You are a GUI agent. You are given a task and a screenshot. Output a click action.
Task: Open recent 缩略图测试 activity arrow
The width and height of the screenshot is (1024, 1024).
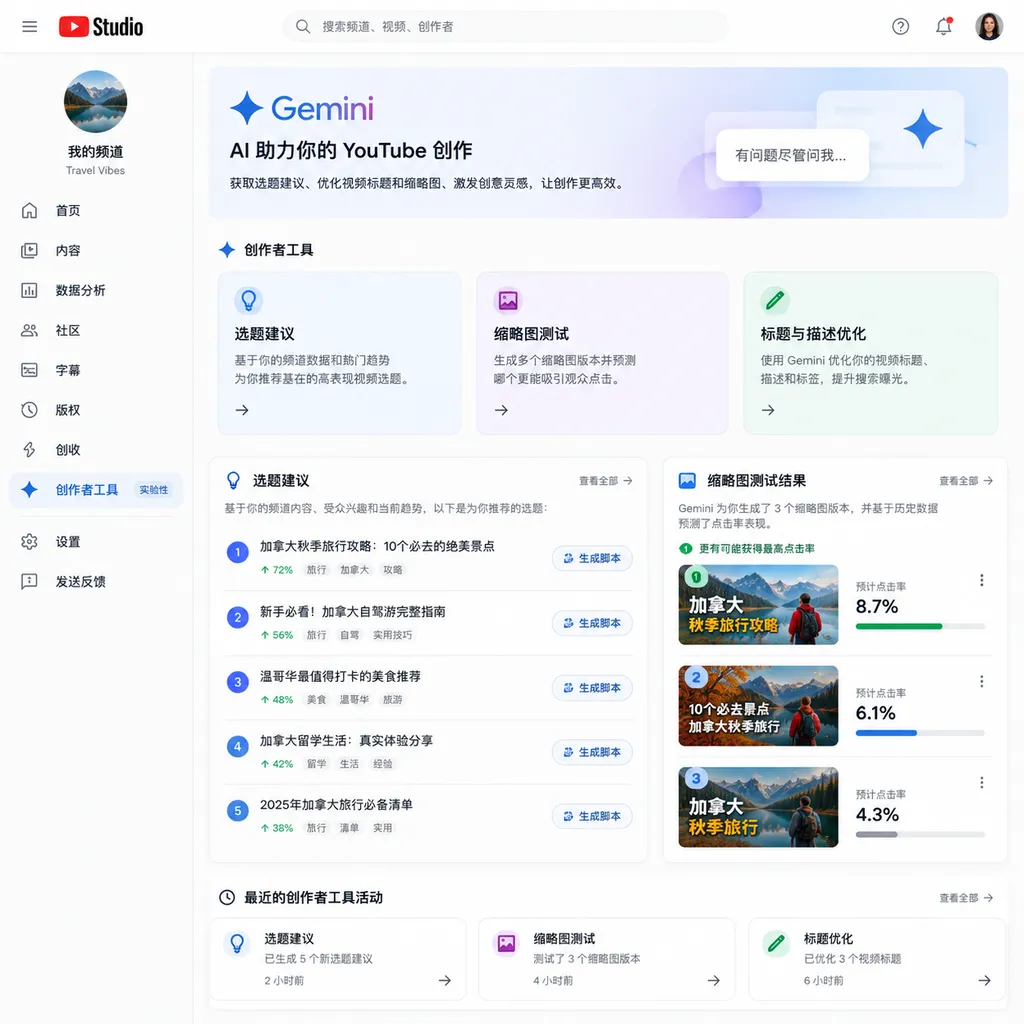(x=714, y=980)
